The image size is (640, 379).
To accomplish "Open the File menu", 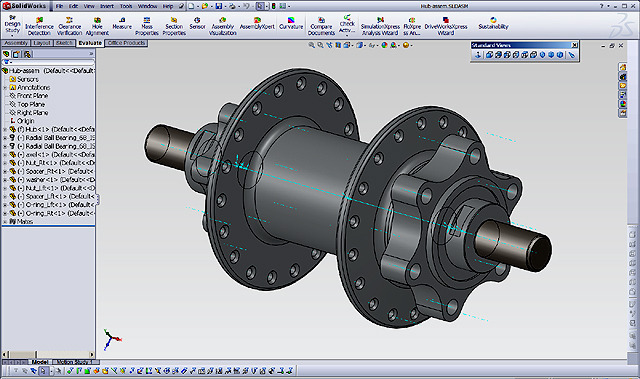I will [x=59, y=6].
